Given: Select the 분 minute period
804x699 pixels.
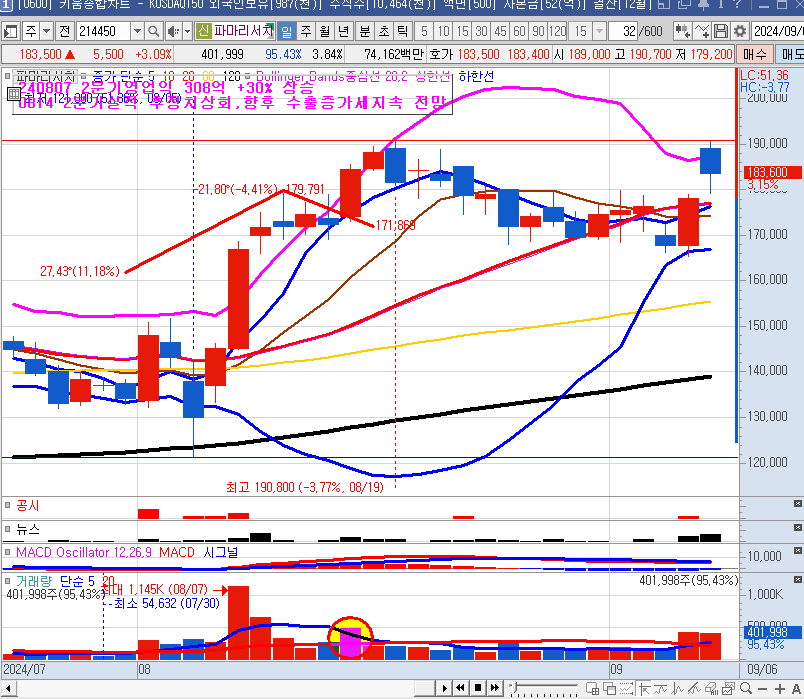Looking at the screenshot, I should pyautogui.click(x=365, y=31).
